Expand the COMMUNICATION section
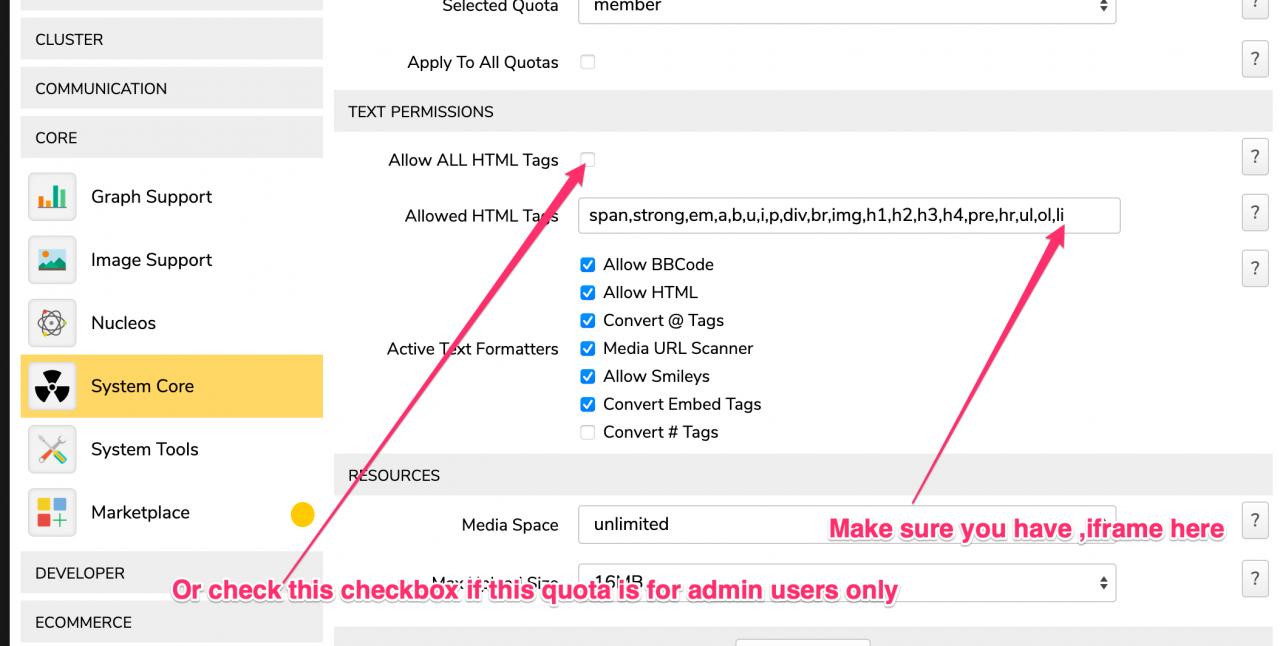 pyautogui.click(x=172, y=88)
